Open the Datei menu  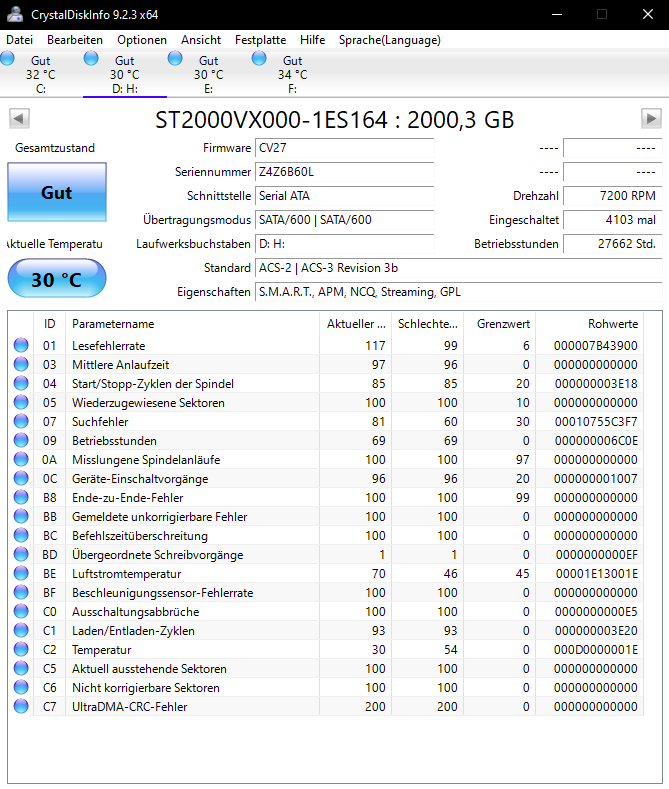click(20, 40)
